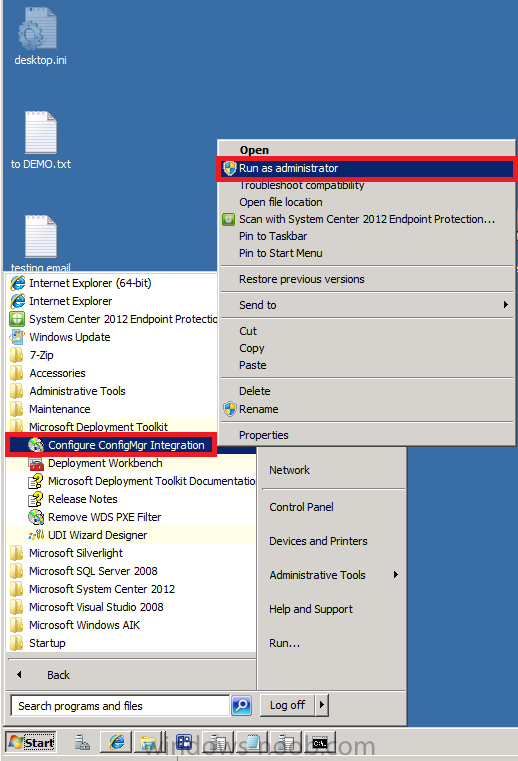Choose Restore previous versions
This screenshot has height=761, width=518.
click(301, 279)
